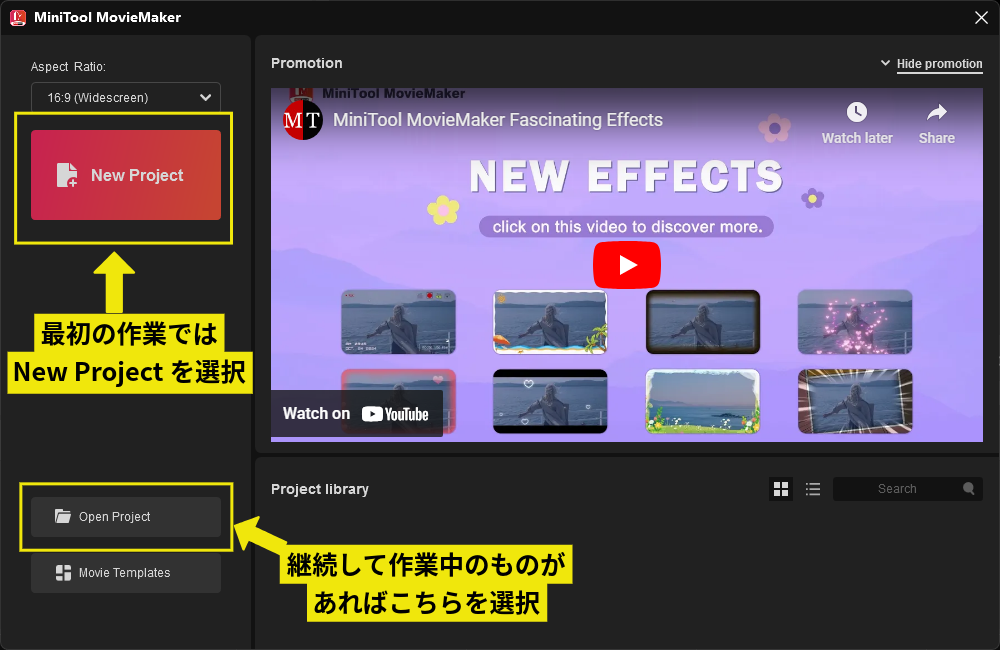Click the dark vignette effect thumbnail
The width and height of the screenshot is (1000, 650).
703,322
